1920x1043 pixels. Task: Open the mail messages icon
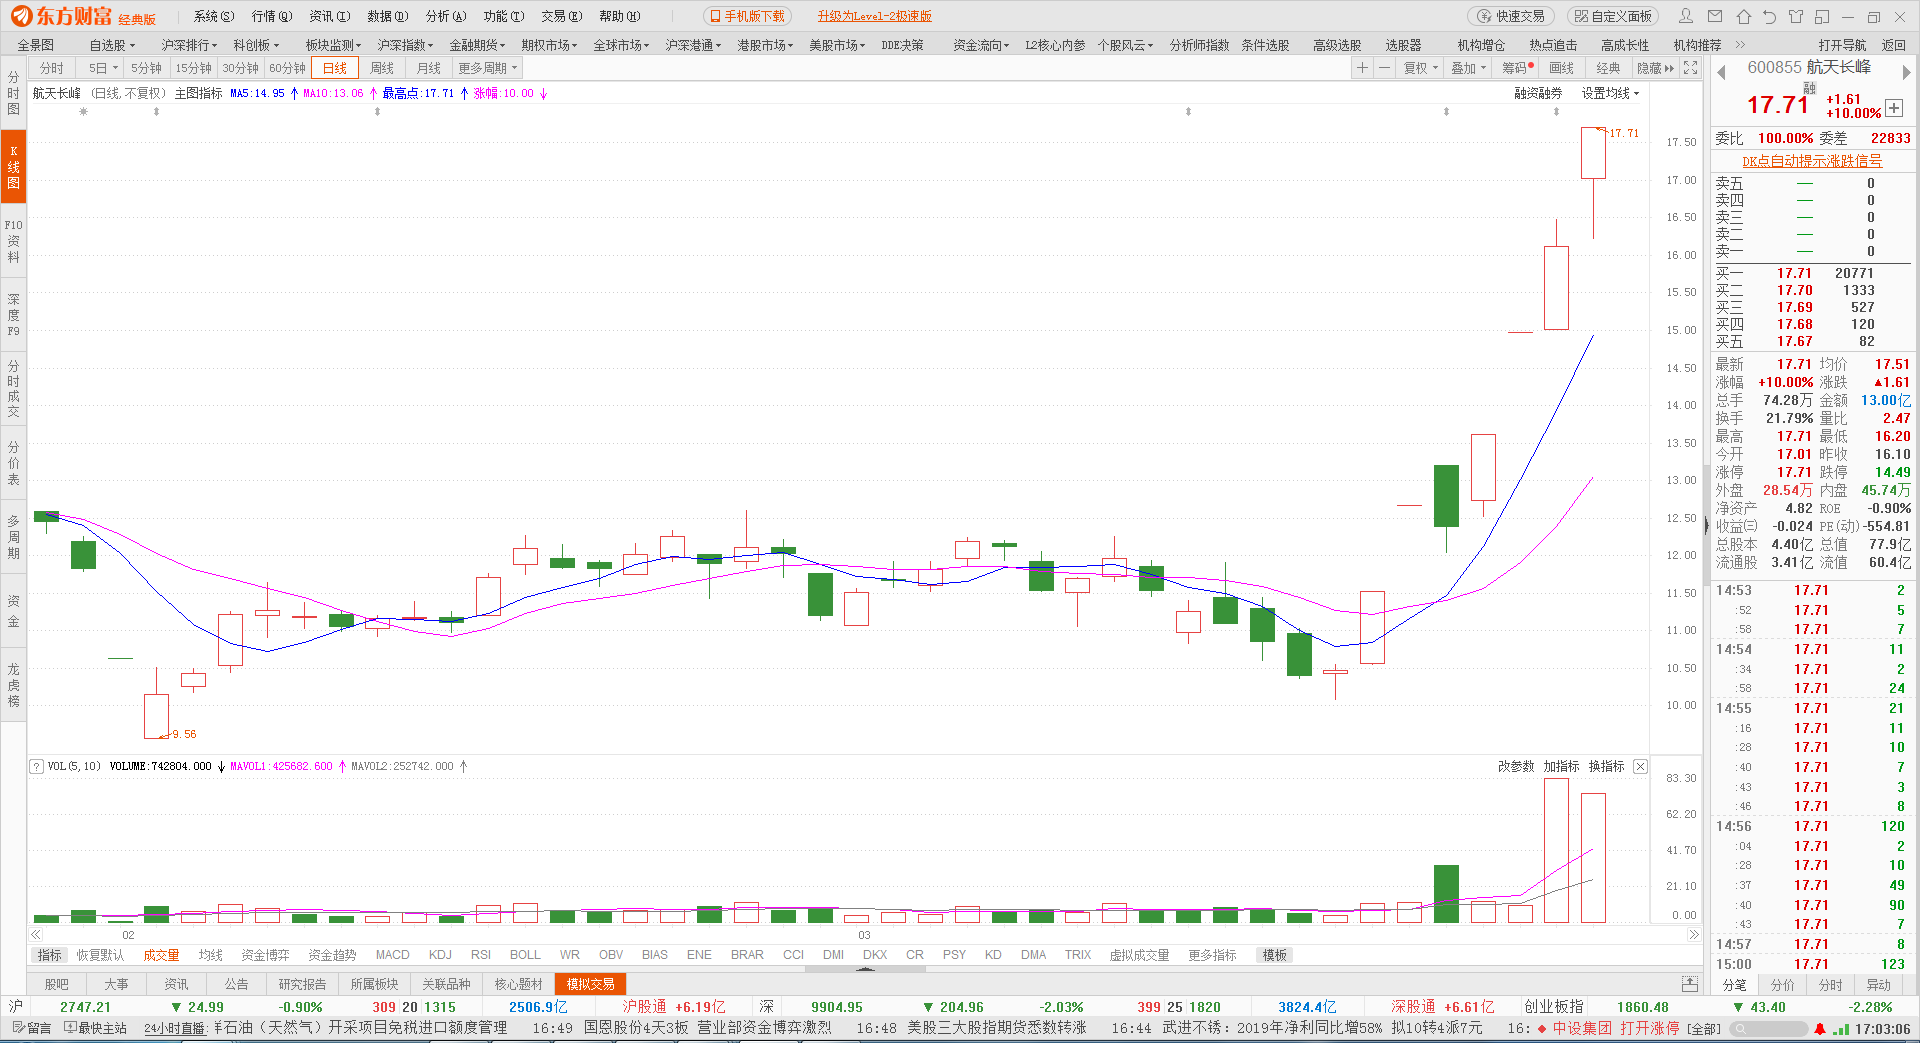(x=1715, y=16)
